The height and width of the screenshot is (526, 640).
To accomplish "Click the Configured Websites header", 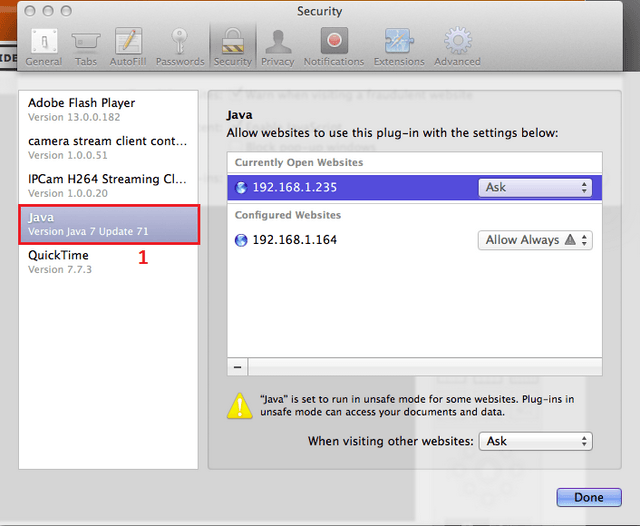I will (x=288, y=215).
